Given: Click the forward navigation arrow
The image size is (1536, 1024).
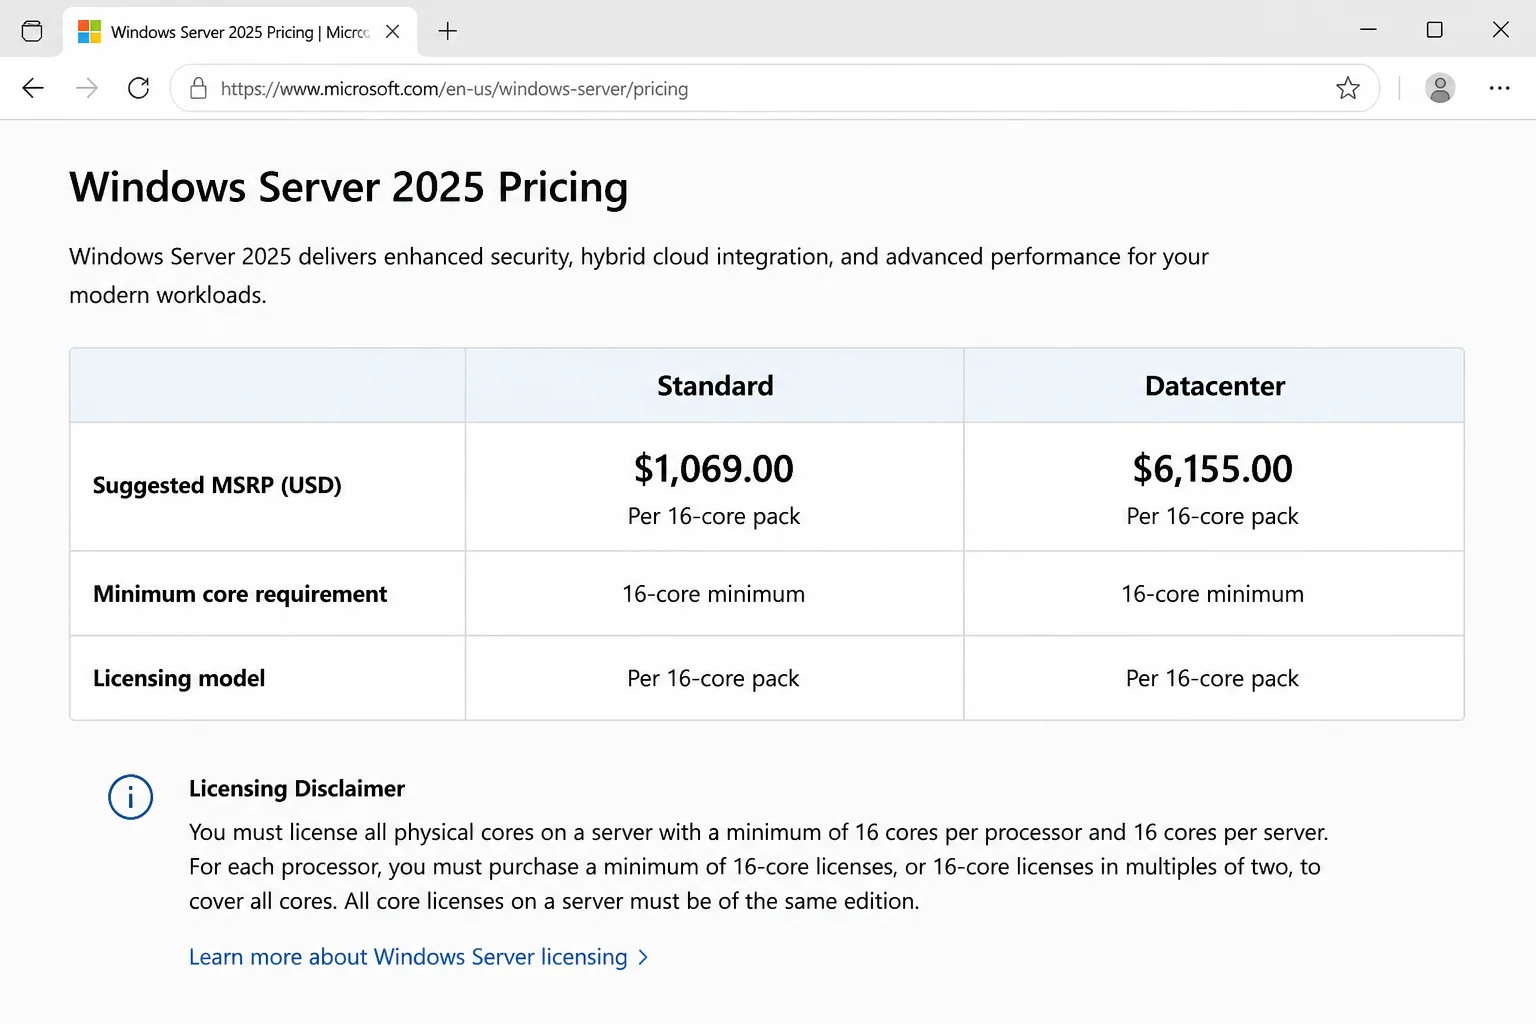Looking at the screenshot, I should click(x=87, y=88).
